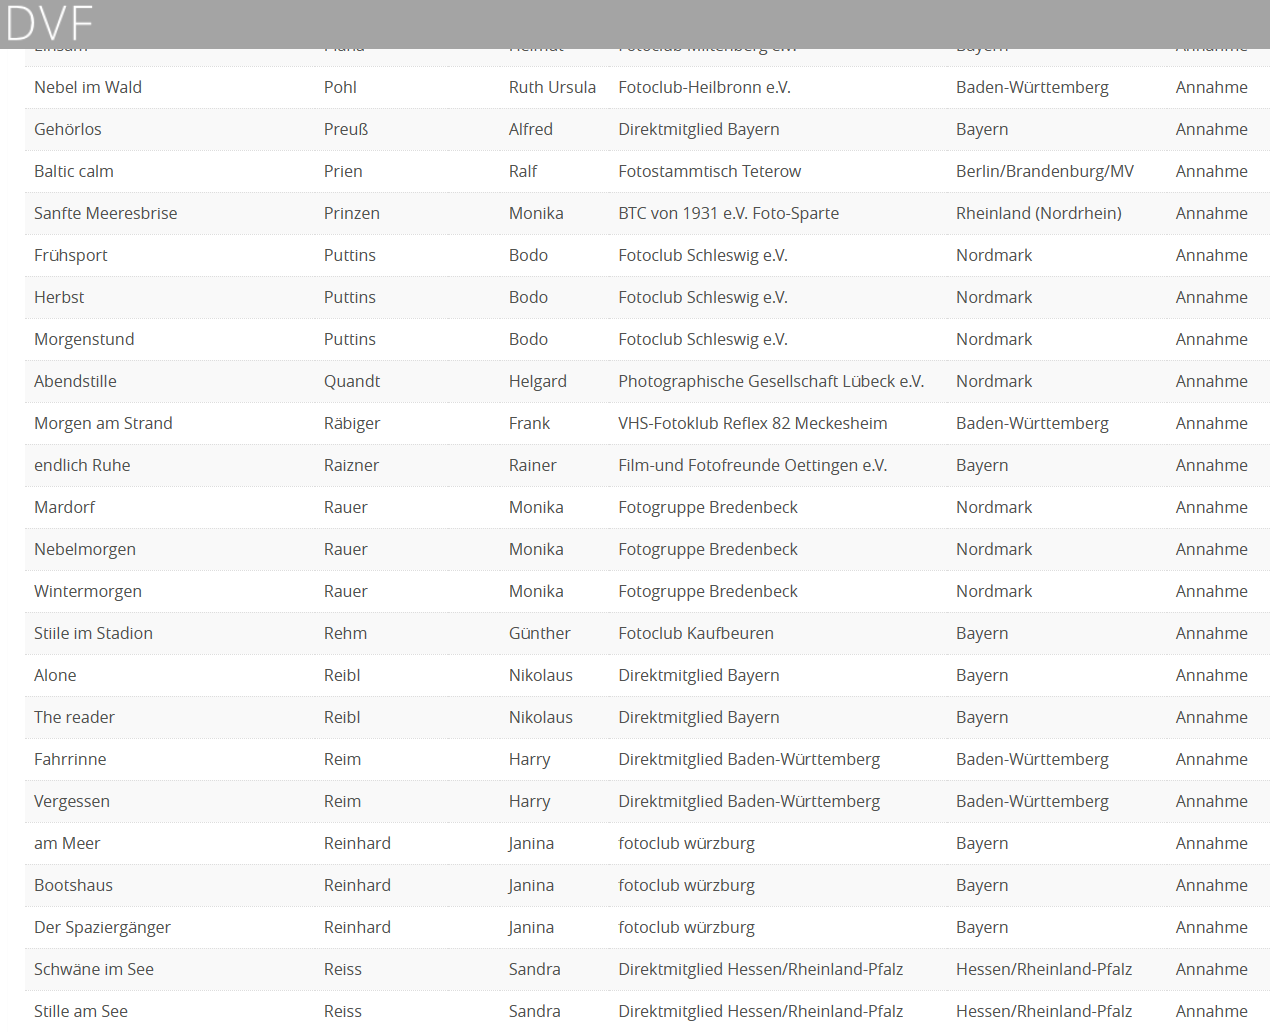Click 'Fotoclub Schleswig e.V.' in the Herbst row

tap(703, 297)
